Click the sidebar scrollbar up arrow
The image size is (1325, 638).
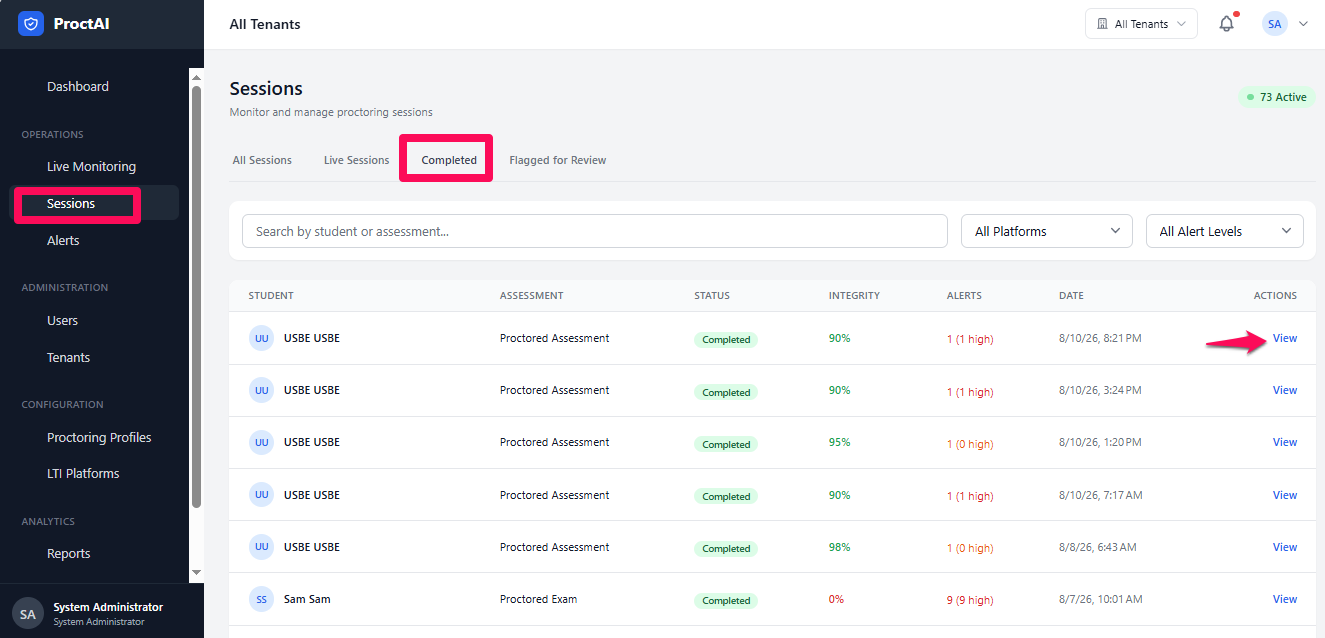point(197,77)
